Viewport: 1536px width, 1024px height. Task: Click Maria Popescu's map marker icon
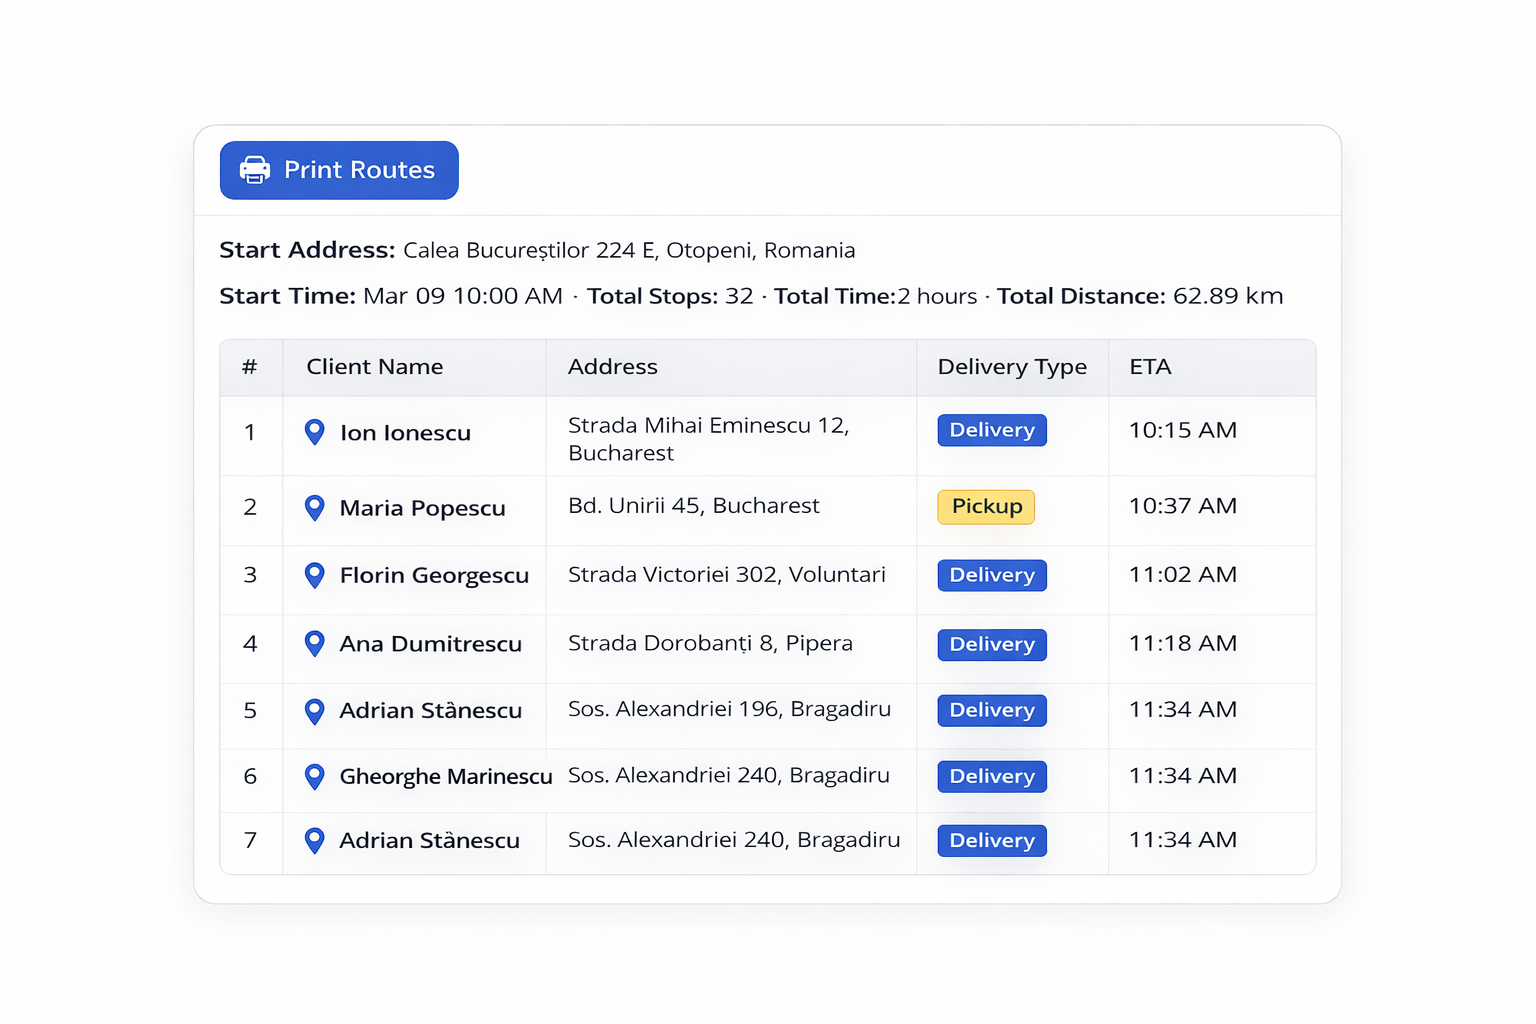(x=315, y=508)
